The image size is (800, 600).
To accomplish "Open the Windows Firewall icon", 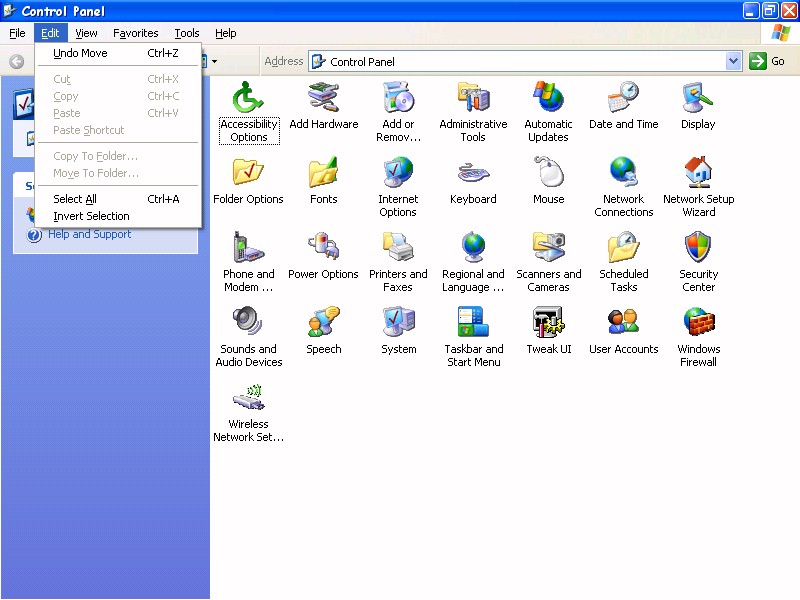I will (x=698, y=321).
